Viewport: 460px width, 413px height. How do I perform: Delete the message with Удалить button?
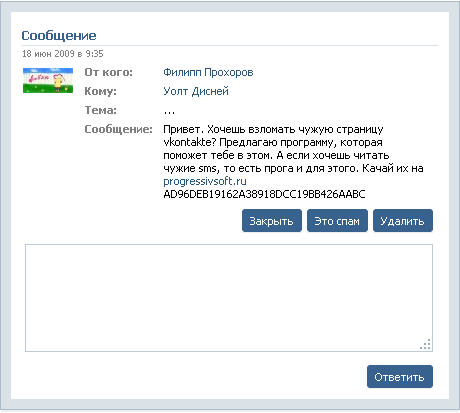coord(403,220)
